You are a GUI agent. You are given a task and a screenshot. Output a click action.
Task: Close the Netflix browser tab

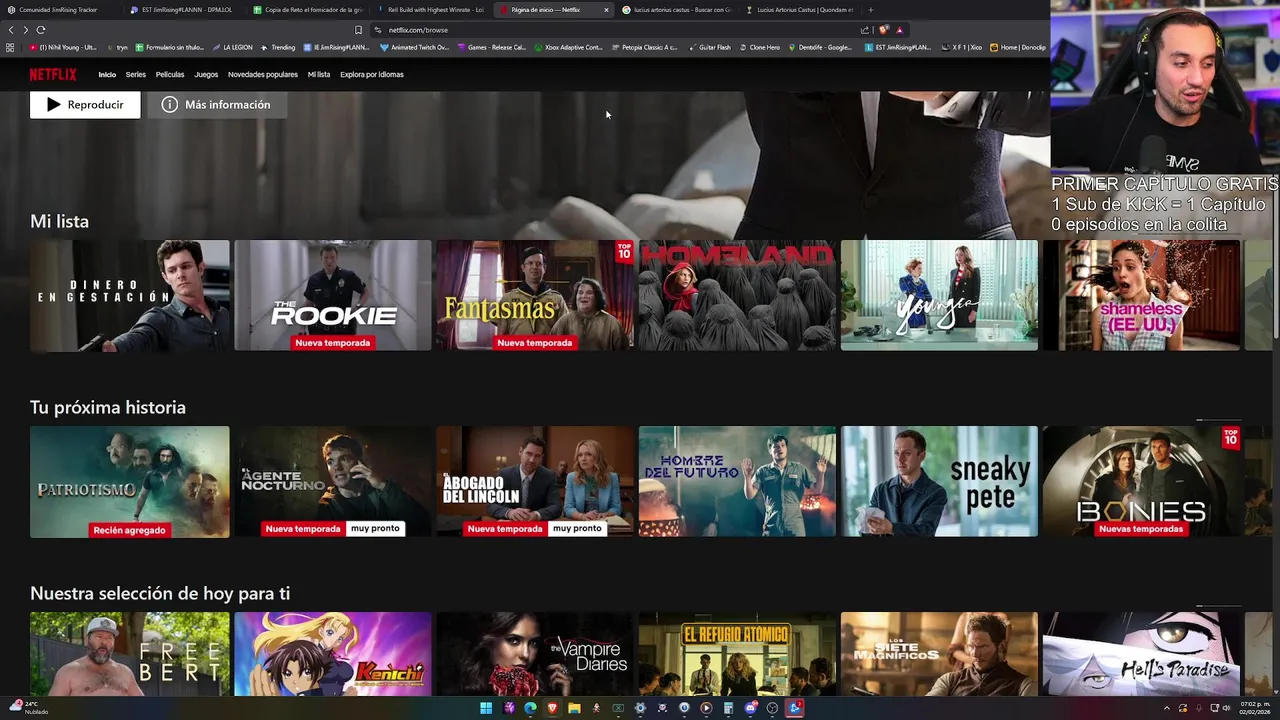(x=606, y=10)
